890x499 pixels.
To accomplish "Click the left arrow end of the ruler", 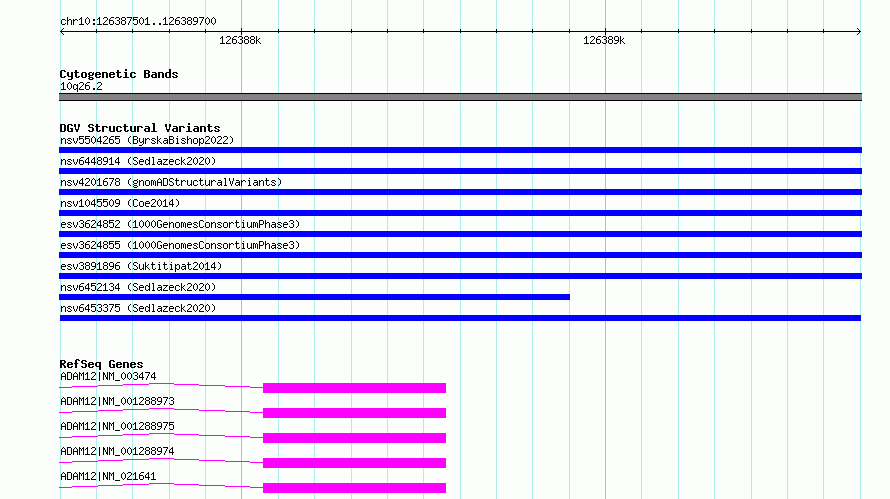I will (x=62, y=31).
